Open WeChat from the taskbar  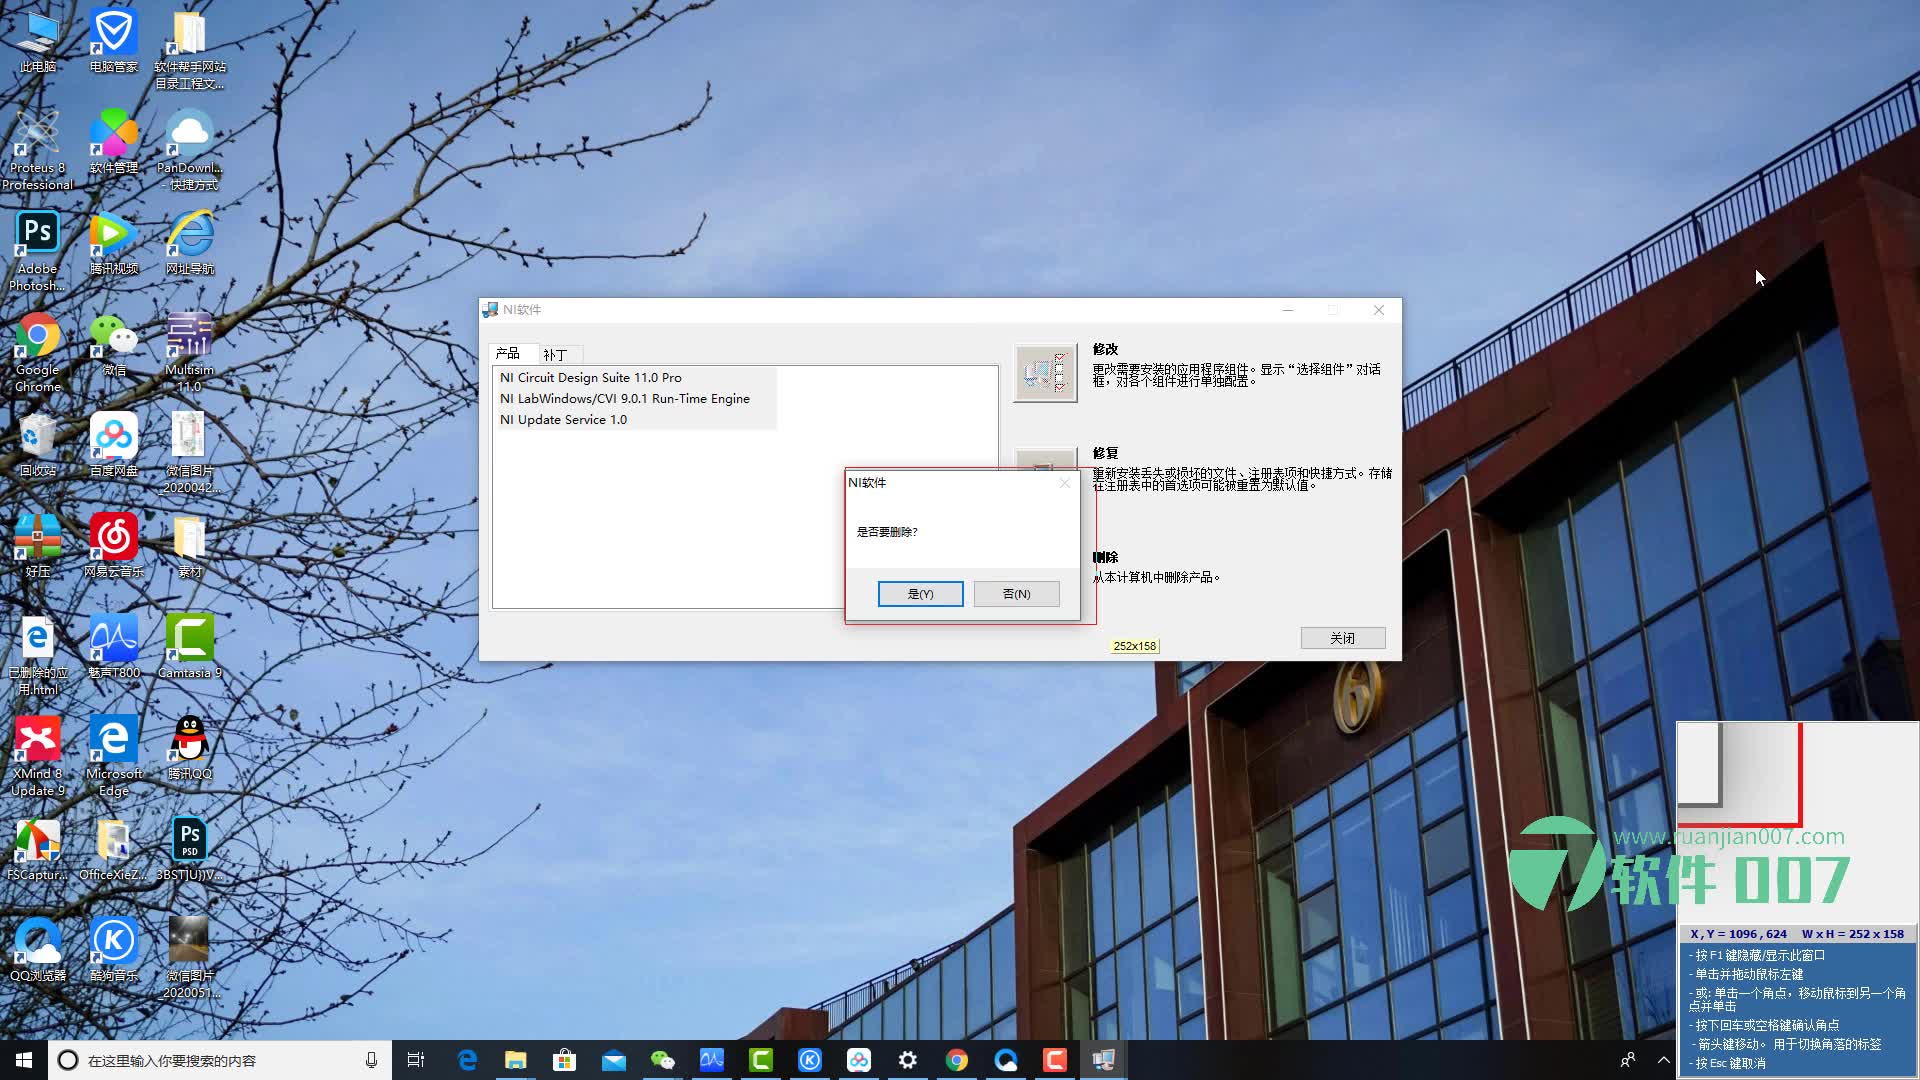pos(662,1060)
